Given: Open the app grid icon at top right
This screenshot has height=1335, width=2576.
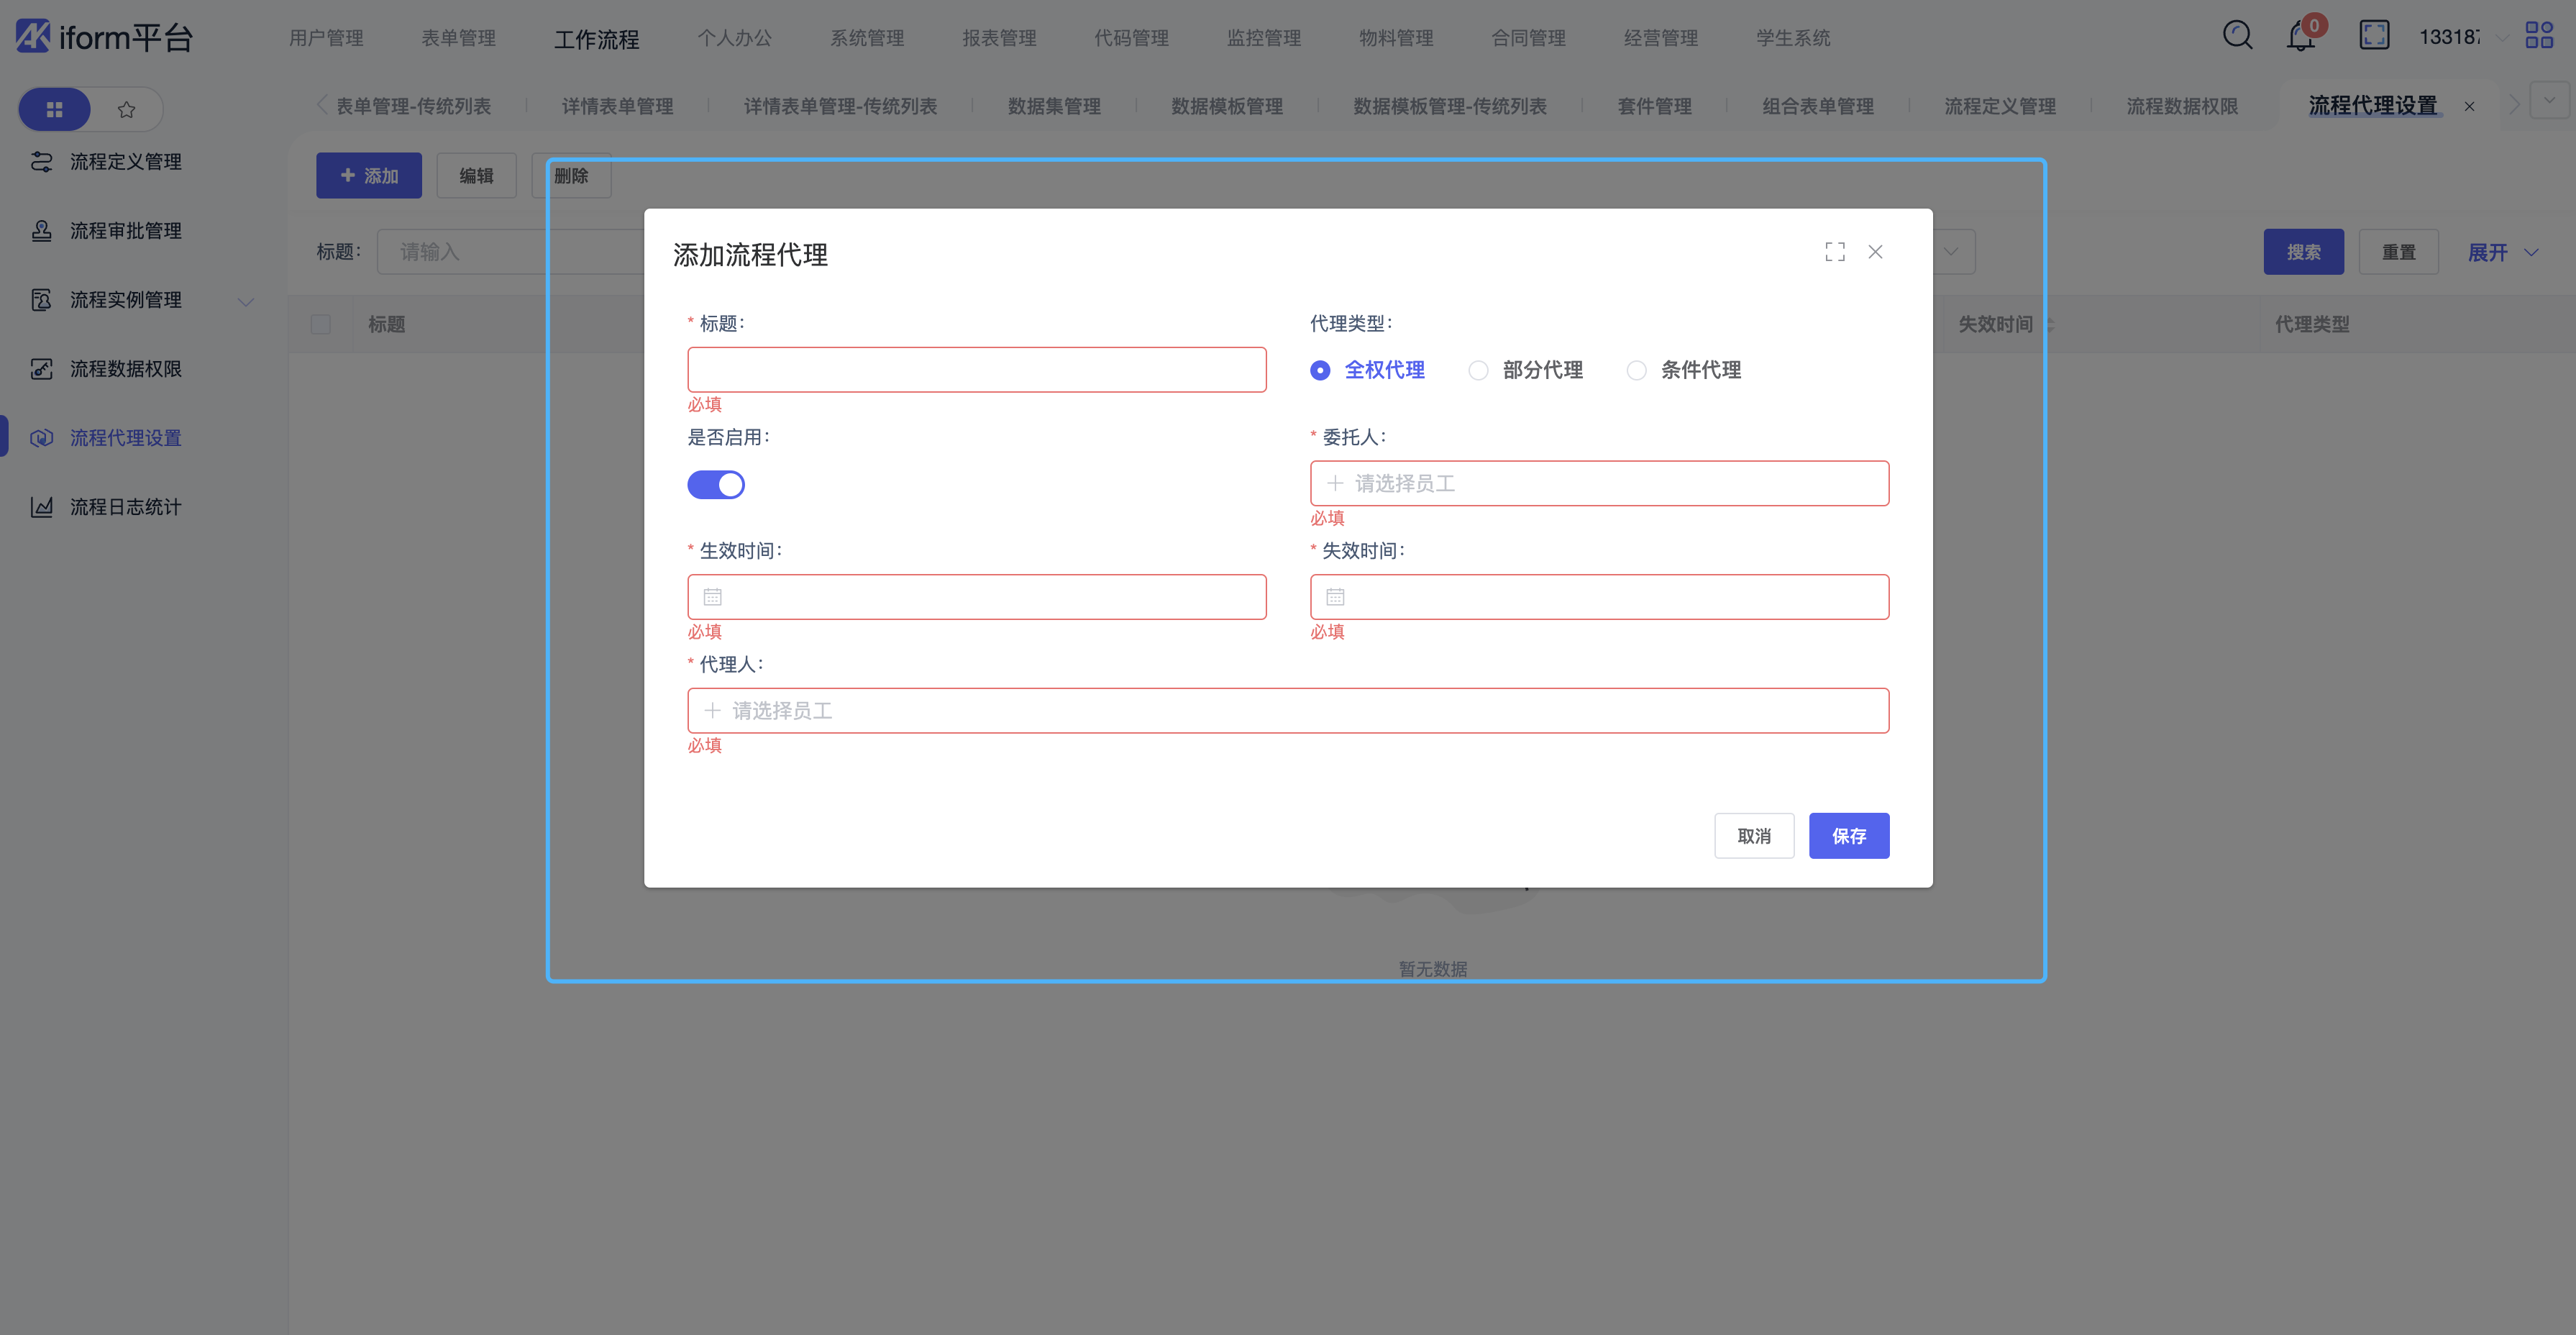Looking at the screenshot, I should tap(2539, 36).
